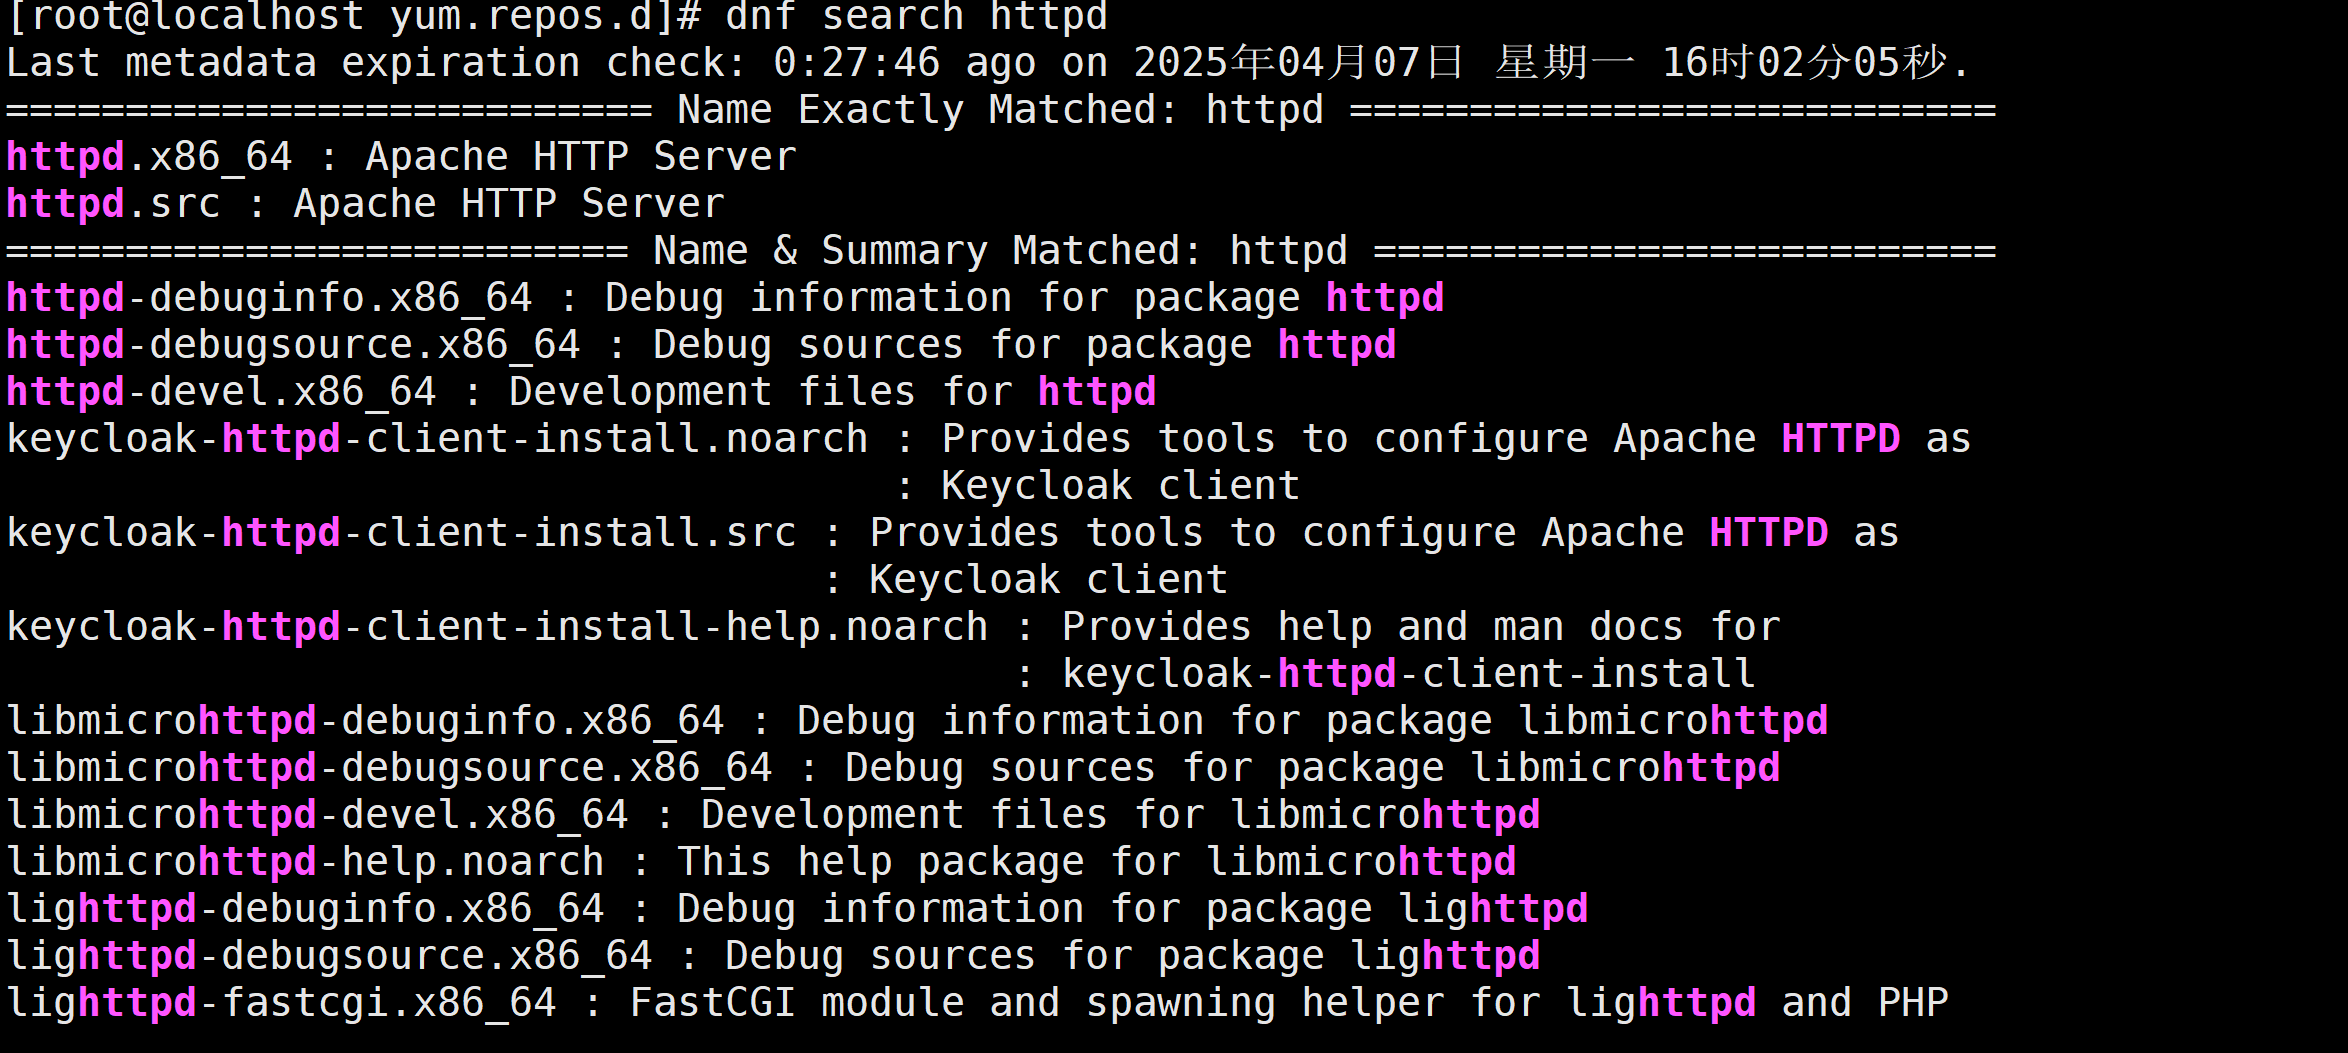
Task: Select the libmicrohttpd-debuginfo.x86_64 line
Action: click(x=917, y=721)
